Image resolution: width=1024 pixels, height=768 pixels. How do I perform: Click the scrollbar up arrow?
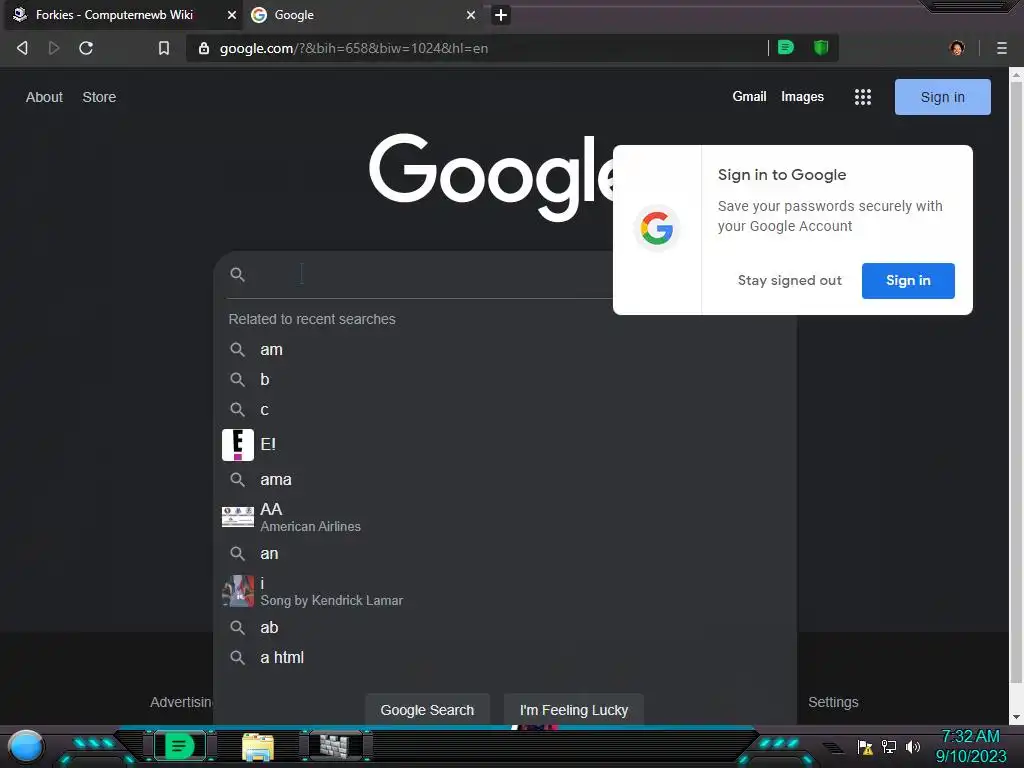[x=1016, y=74]
